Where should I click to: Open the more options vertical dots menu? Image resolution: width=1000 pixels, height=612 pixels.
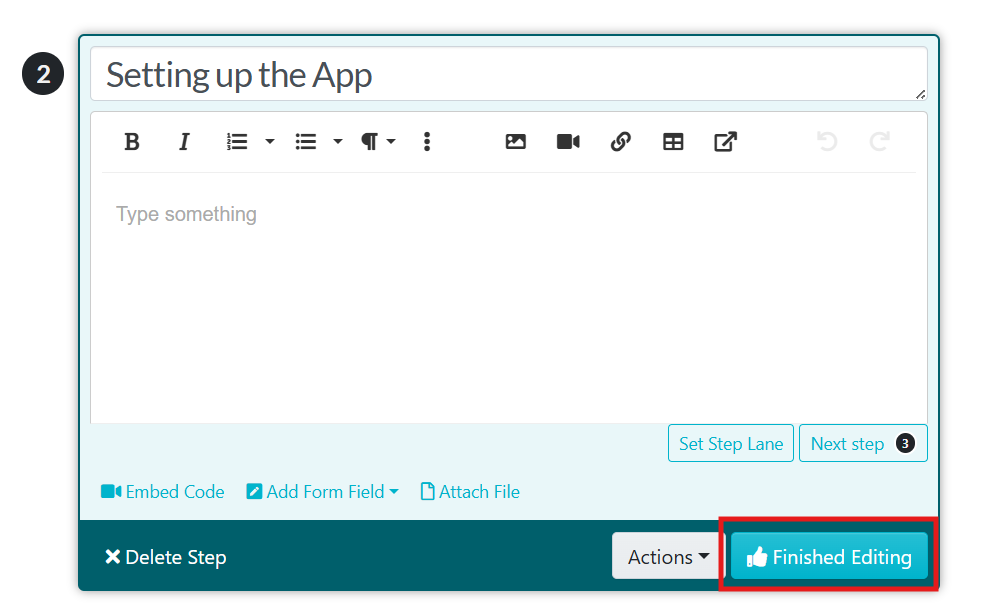427,142
